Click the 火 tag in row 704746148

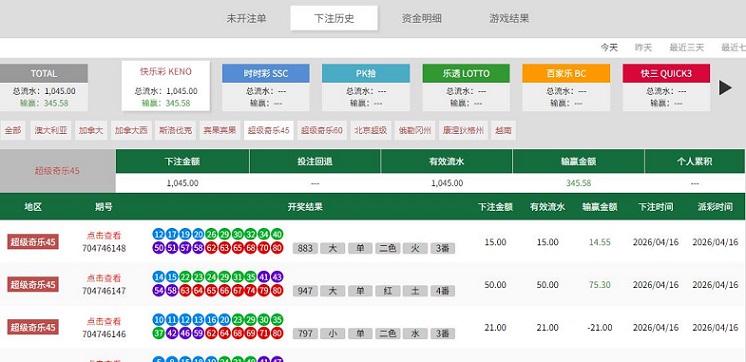(415, 248)
